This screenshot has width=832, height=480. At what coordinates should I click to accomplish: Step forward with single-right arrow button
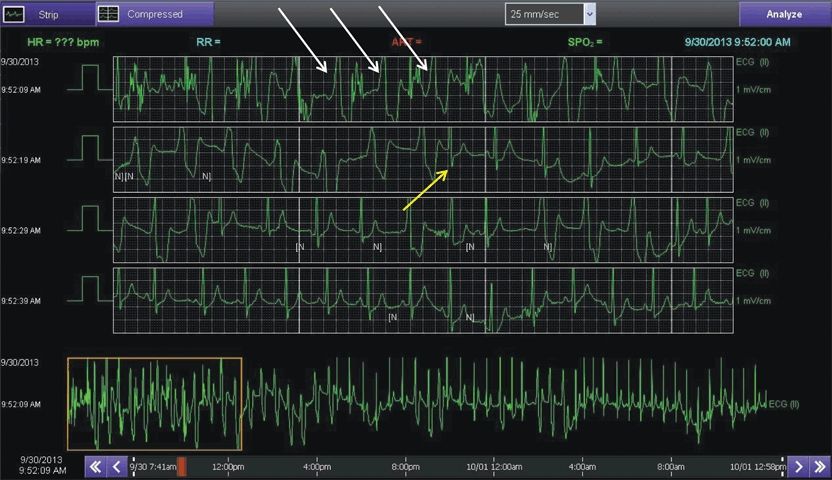click(797, 466)
